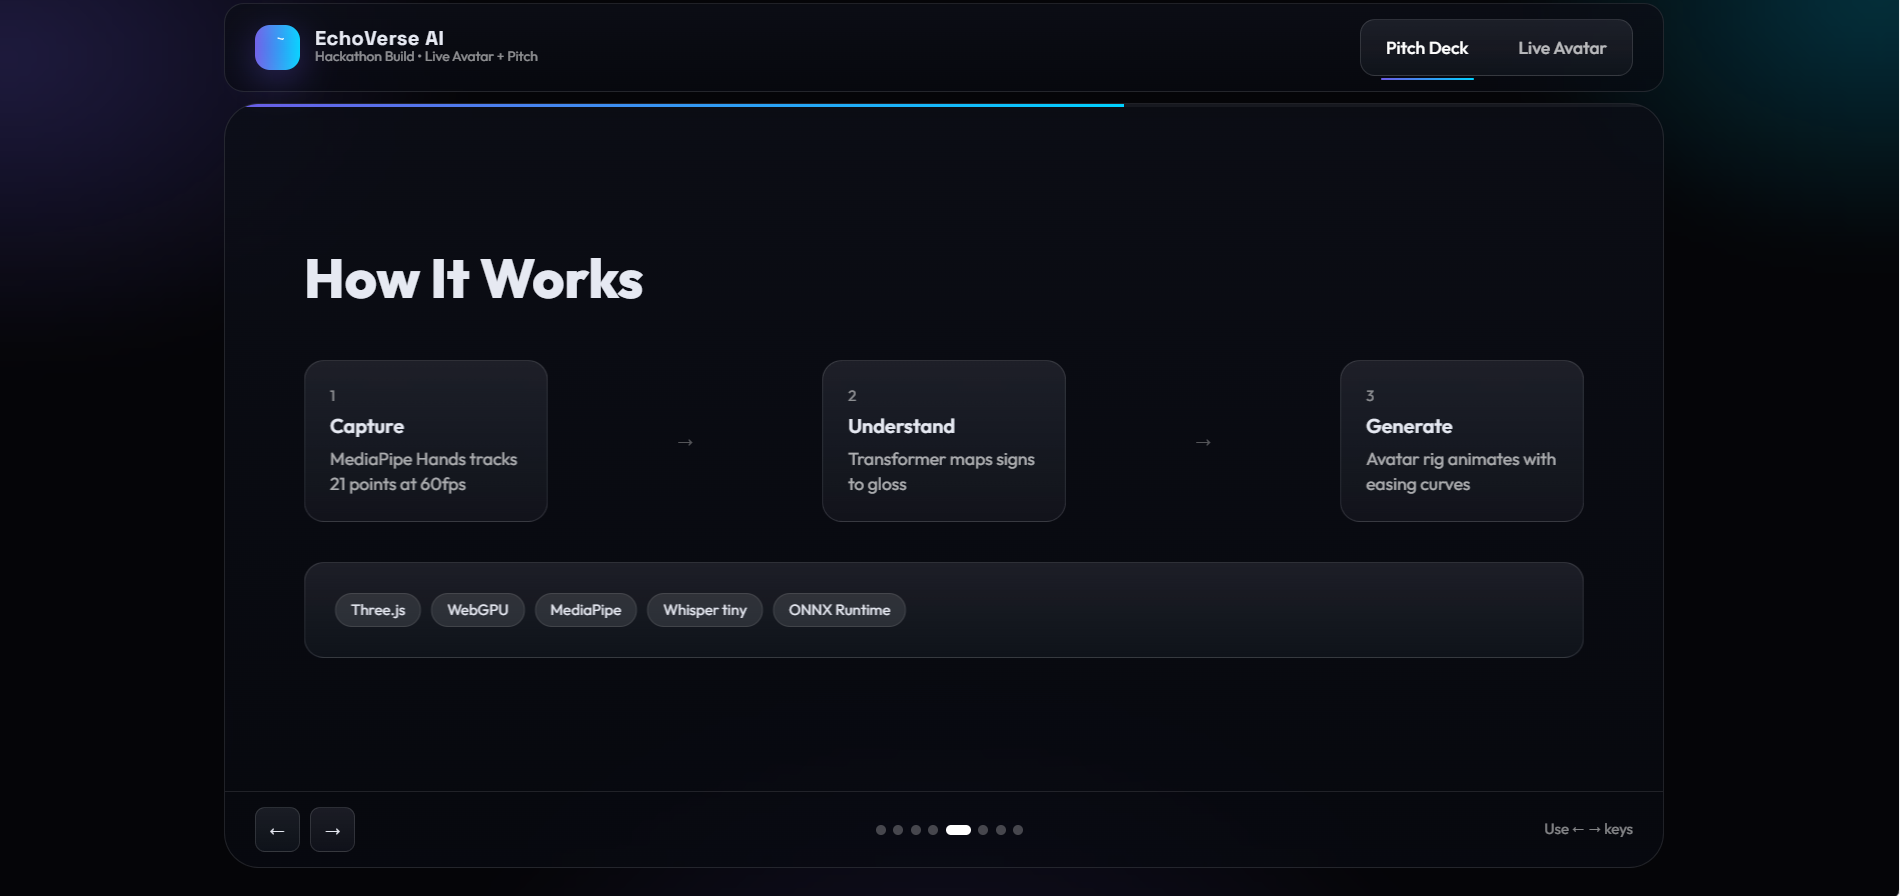Go to the previous slide arrow button

click(277, 830)
